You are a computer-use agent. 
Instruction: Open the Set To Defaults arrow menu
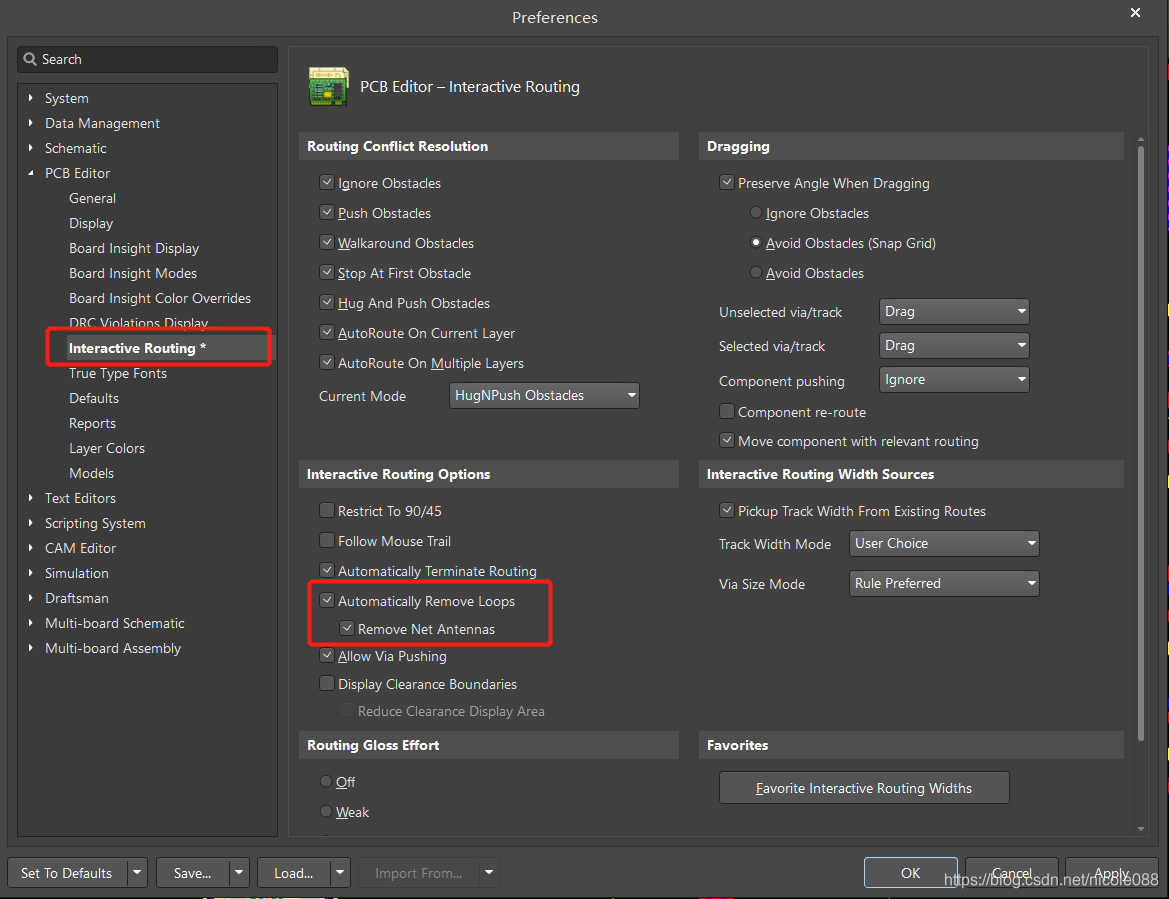138,873
